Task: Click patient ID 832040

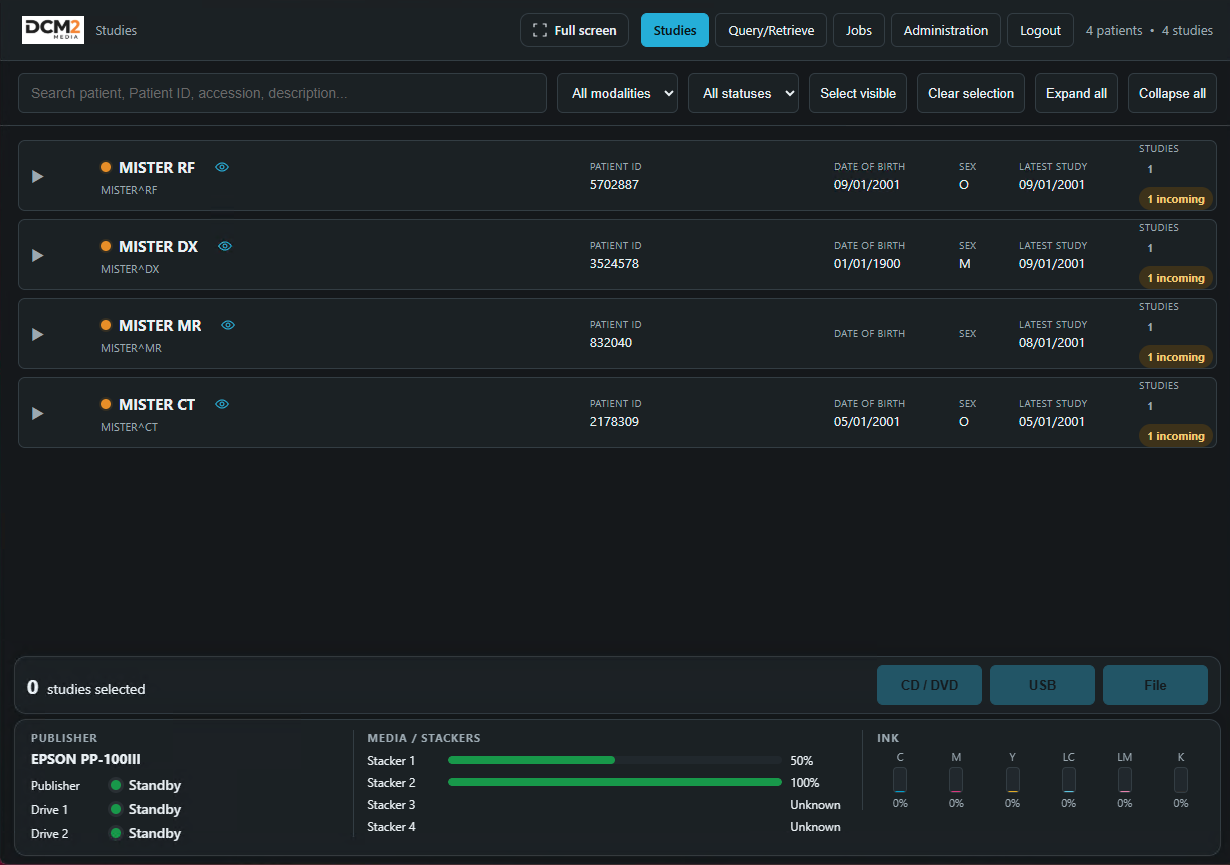Action: click(611, 343)
